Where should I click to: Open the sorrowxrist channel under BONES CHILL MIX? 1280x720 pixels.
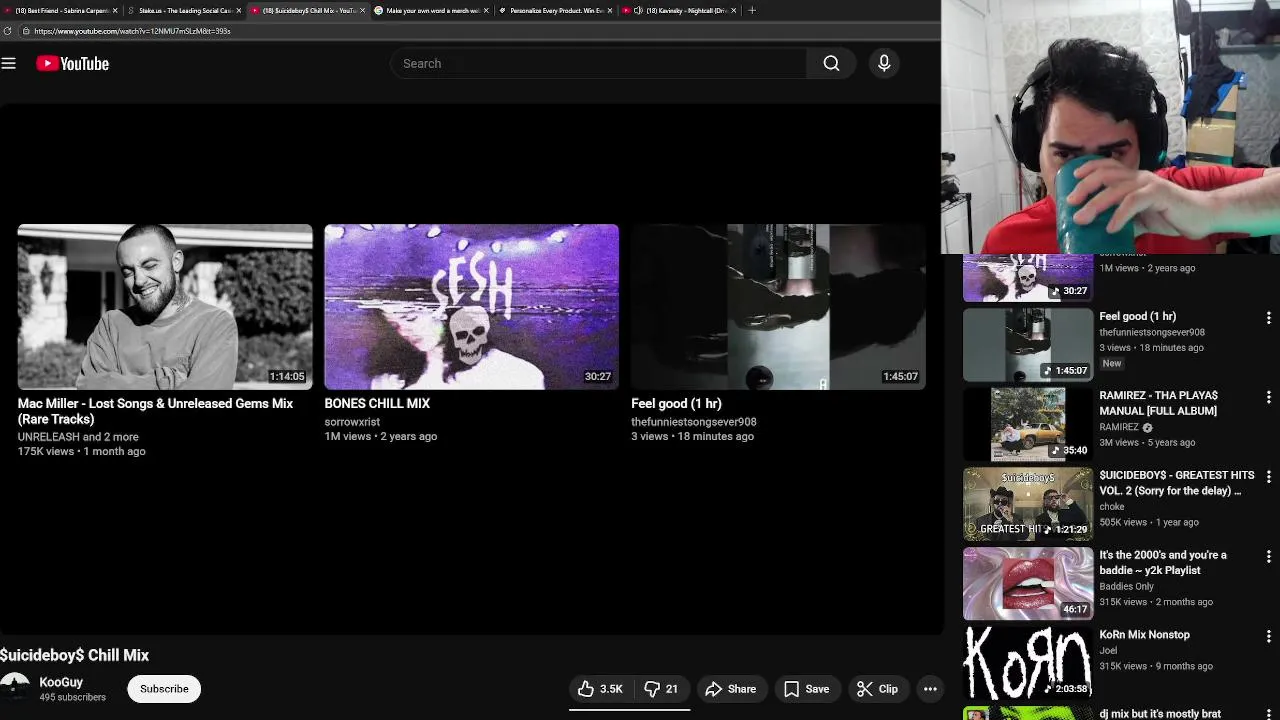(352, 422)
